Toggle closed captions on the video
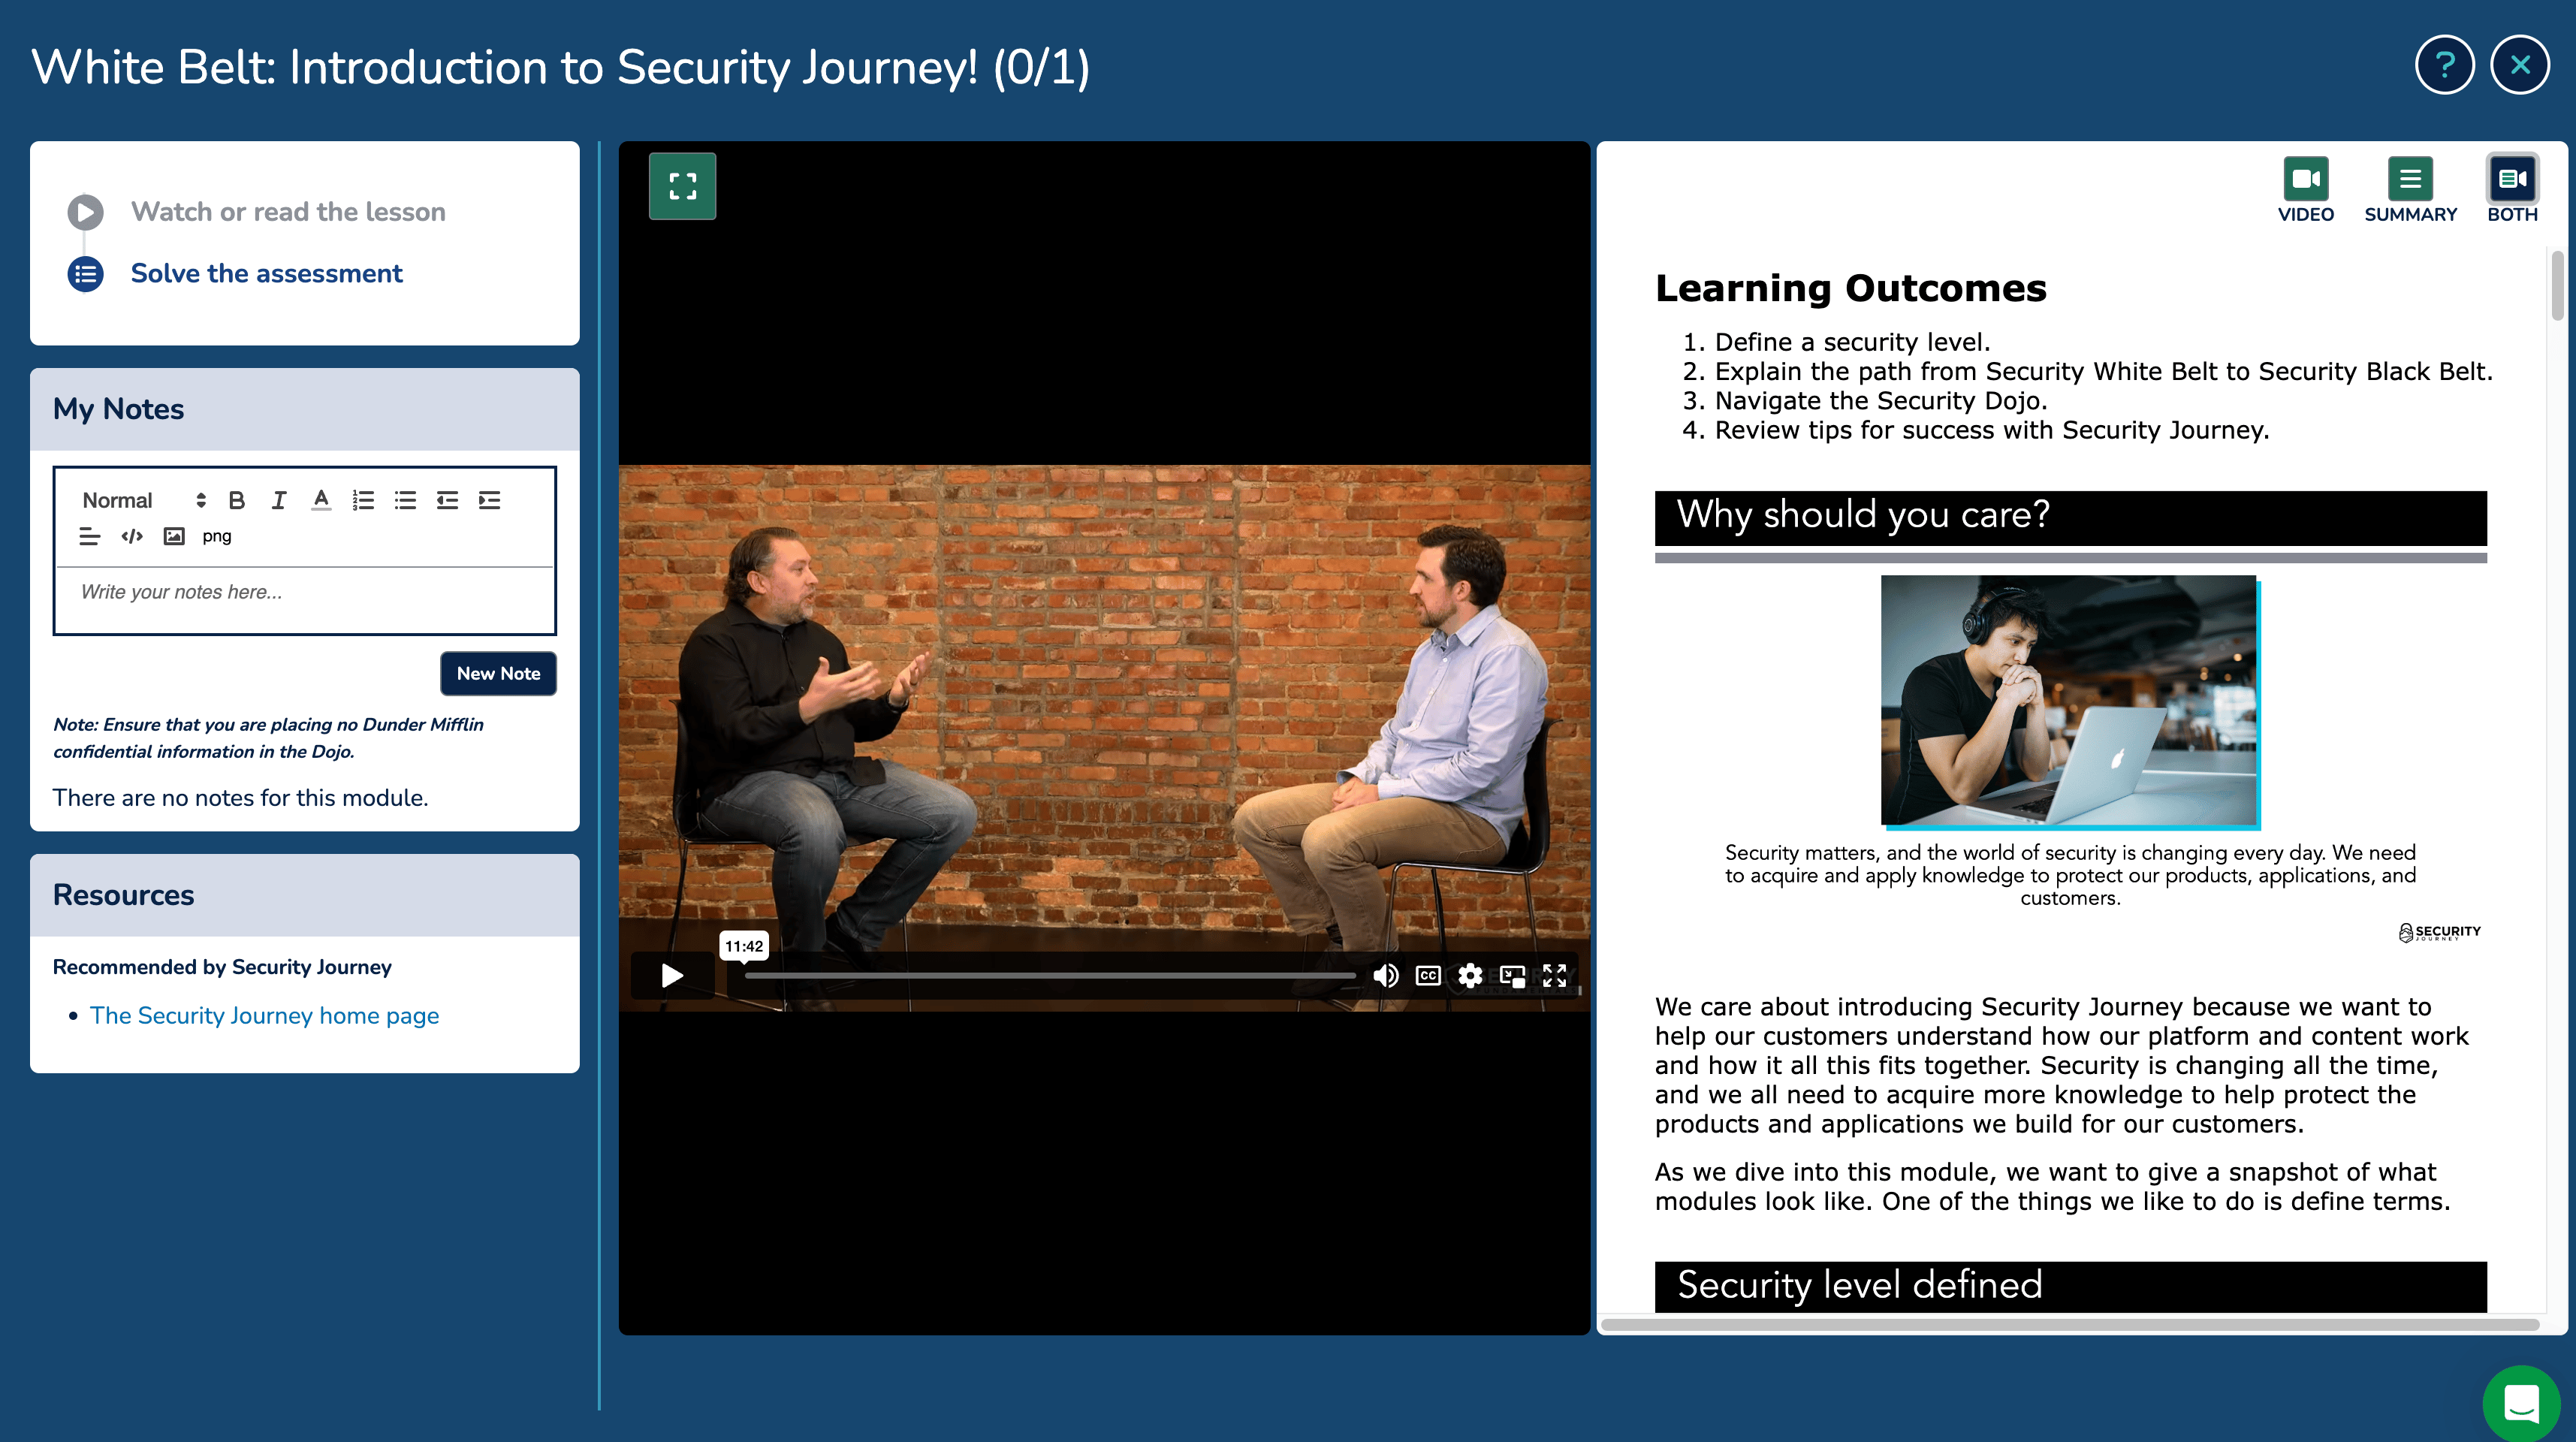This screenshot has width=2576, height=1442. tap(1428, 975)
